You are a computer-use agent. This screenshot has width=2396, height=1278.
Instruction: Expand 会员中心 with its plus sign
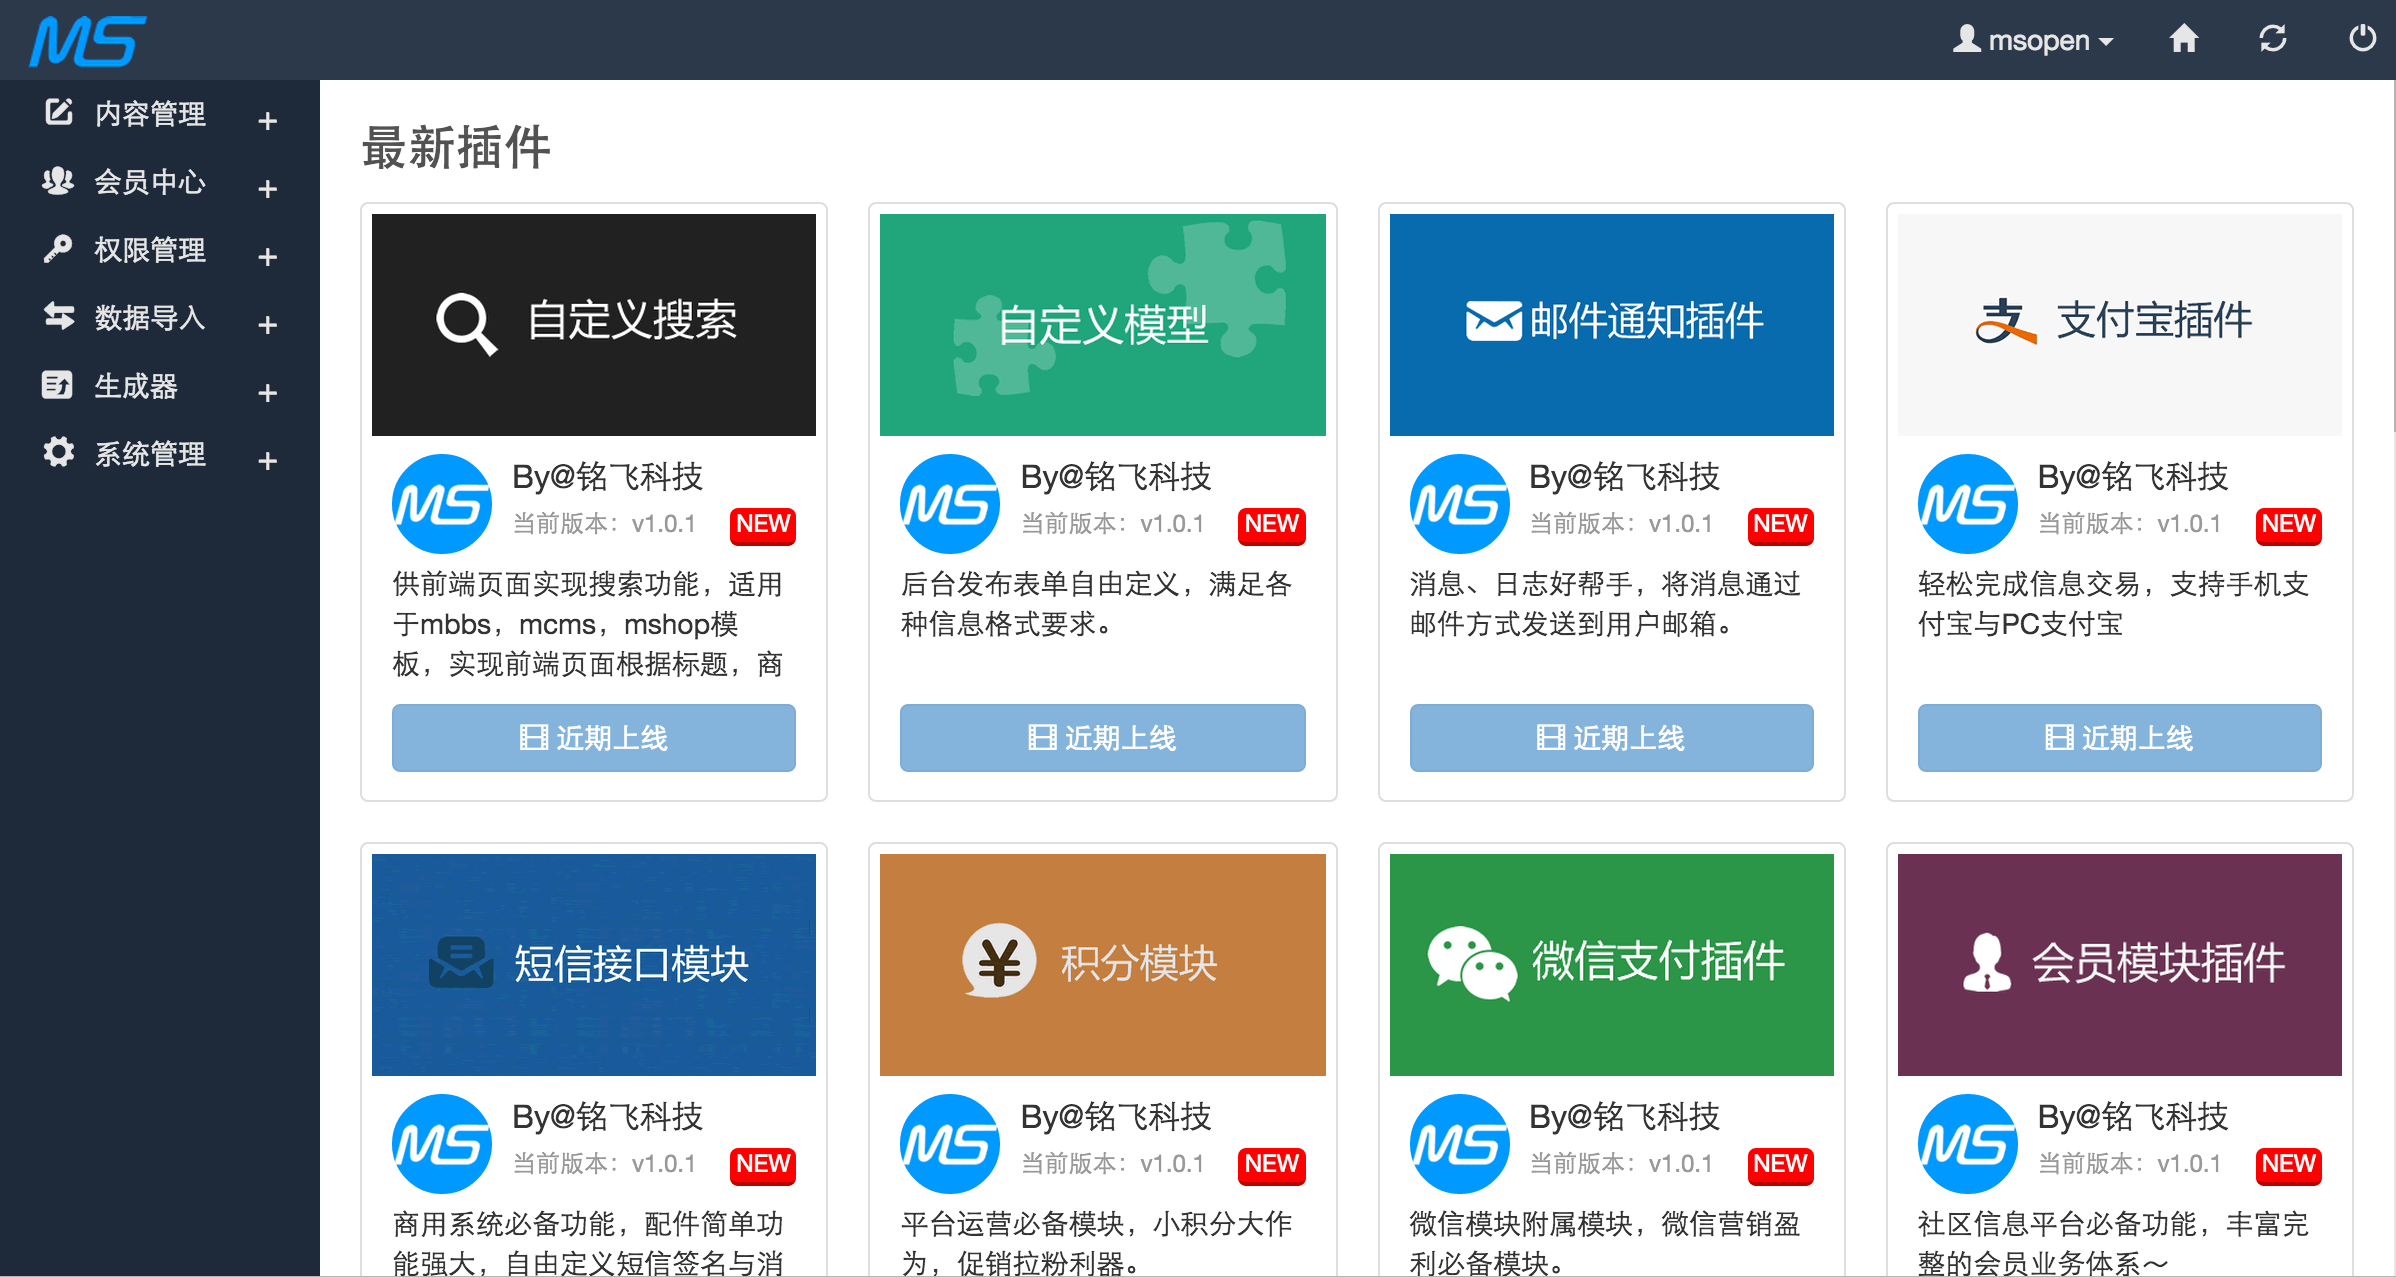pos(267,189)
